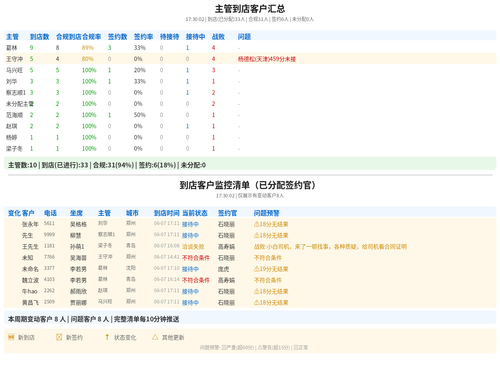This screenshot has width=500, height=370.
Task: Click the 待接待 column header
Action: click(169, 37)
